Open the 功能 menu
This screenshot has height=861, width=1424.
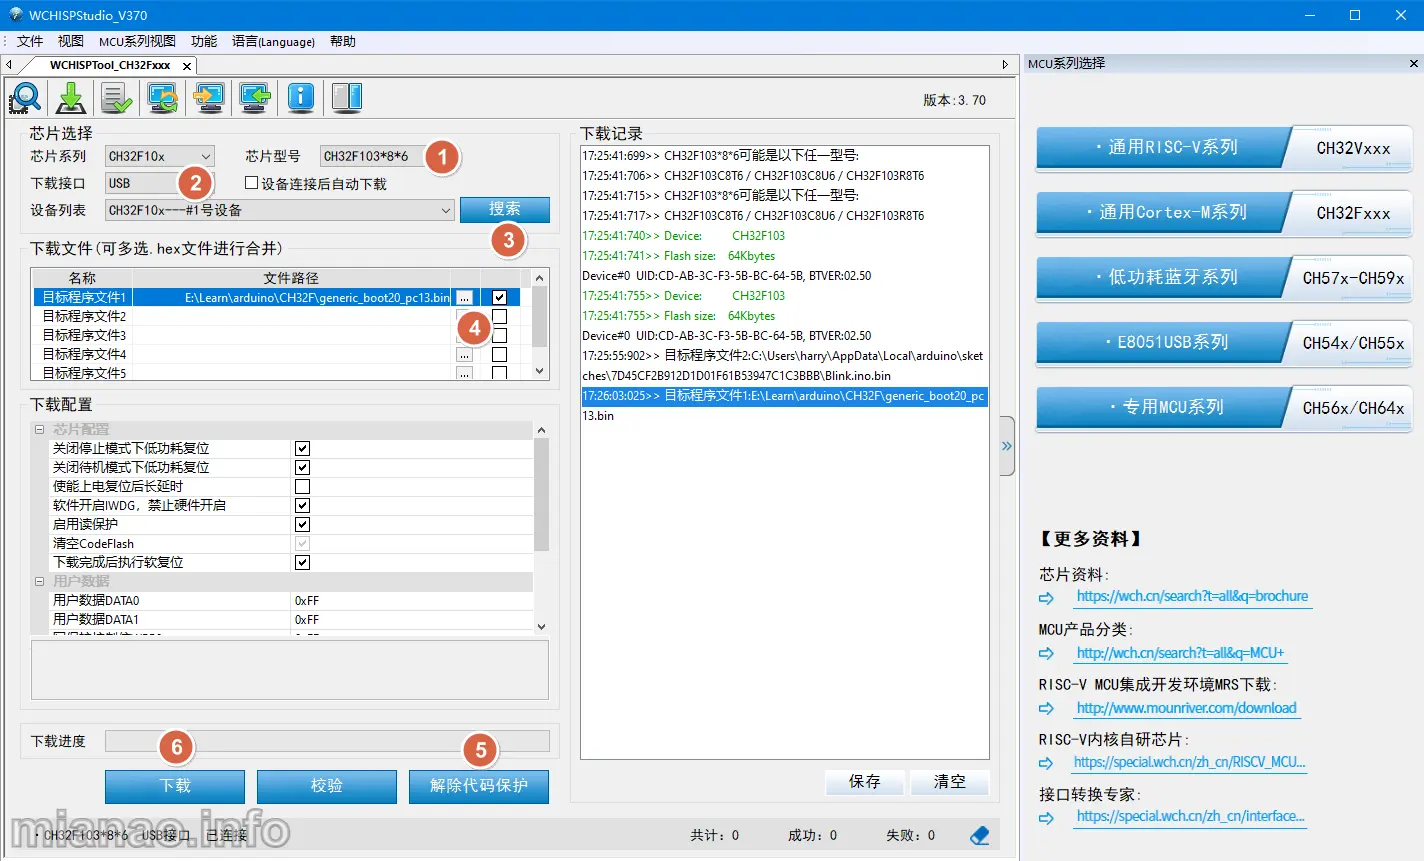(x=204, y=41)
